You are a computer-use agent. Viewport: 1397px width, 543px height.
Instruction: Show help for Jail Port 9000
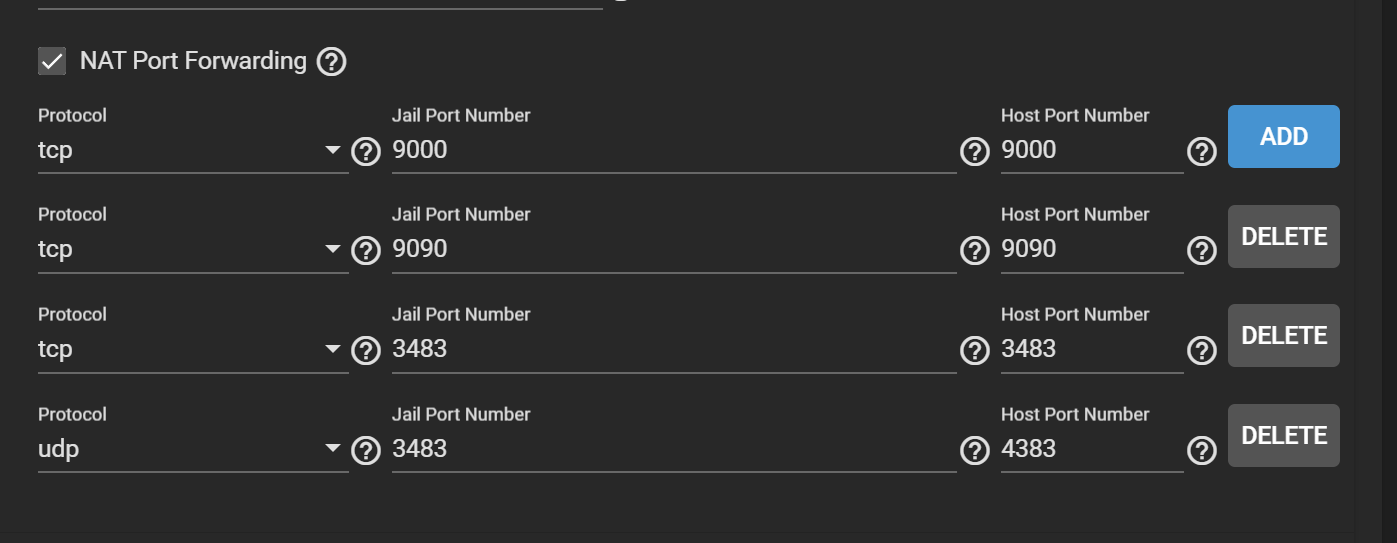[x=974, y=151]
